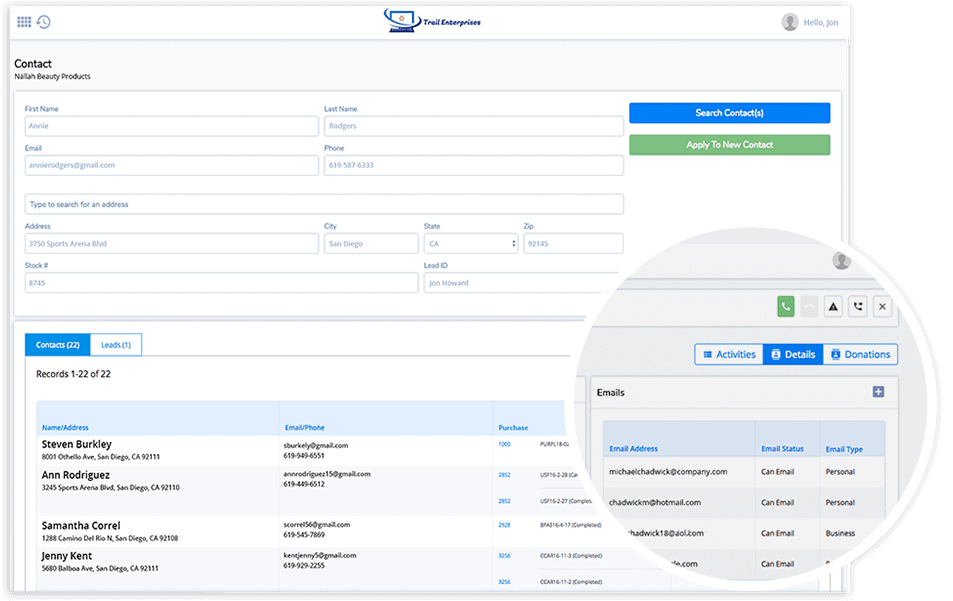
Task: Open the recent history clock icon
Action: coord(43,22)
